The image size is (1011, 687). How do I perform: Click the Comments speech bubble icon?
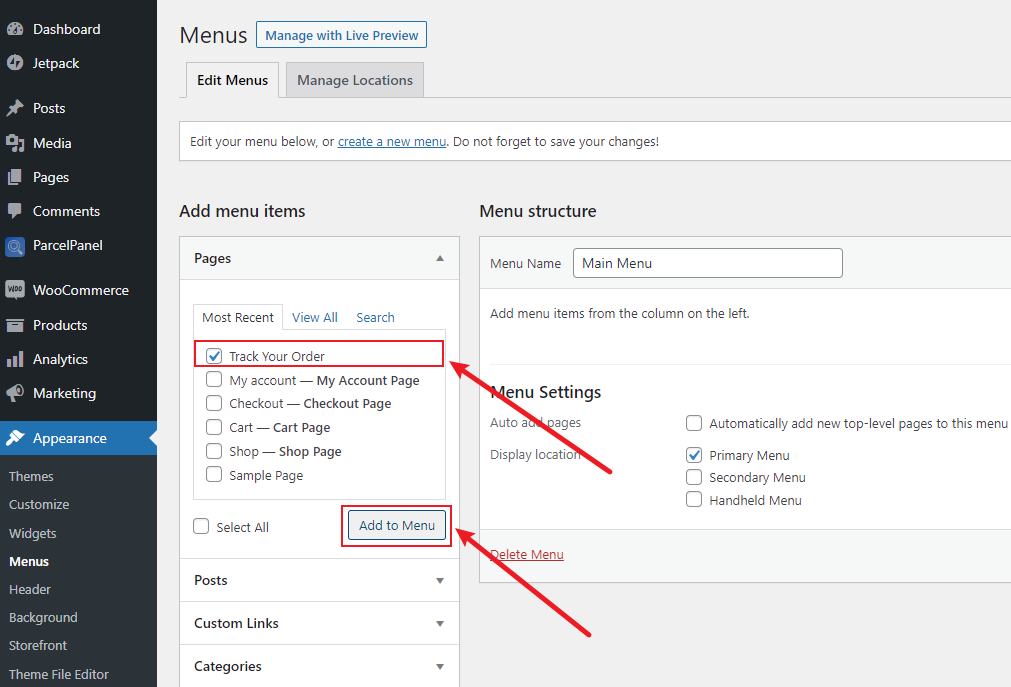[x=15, y=211]
